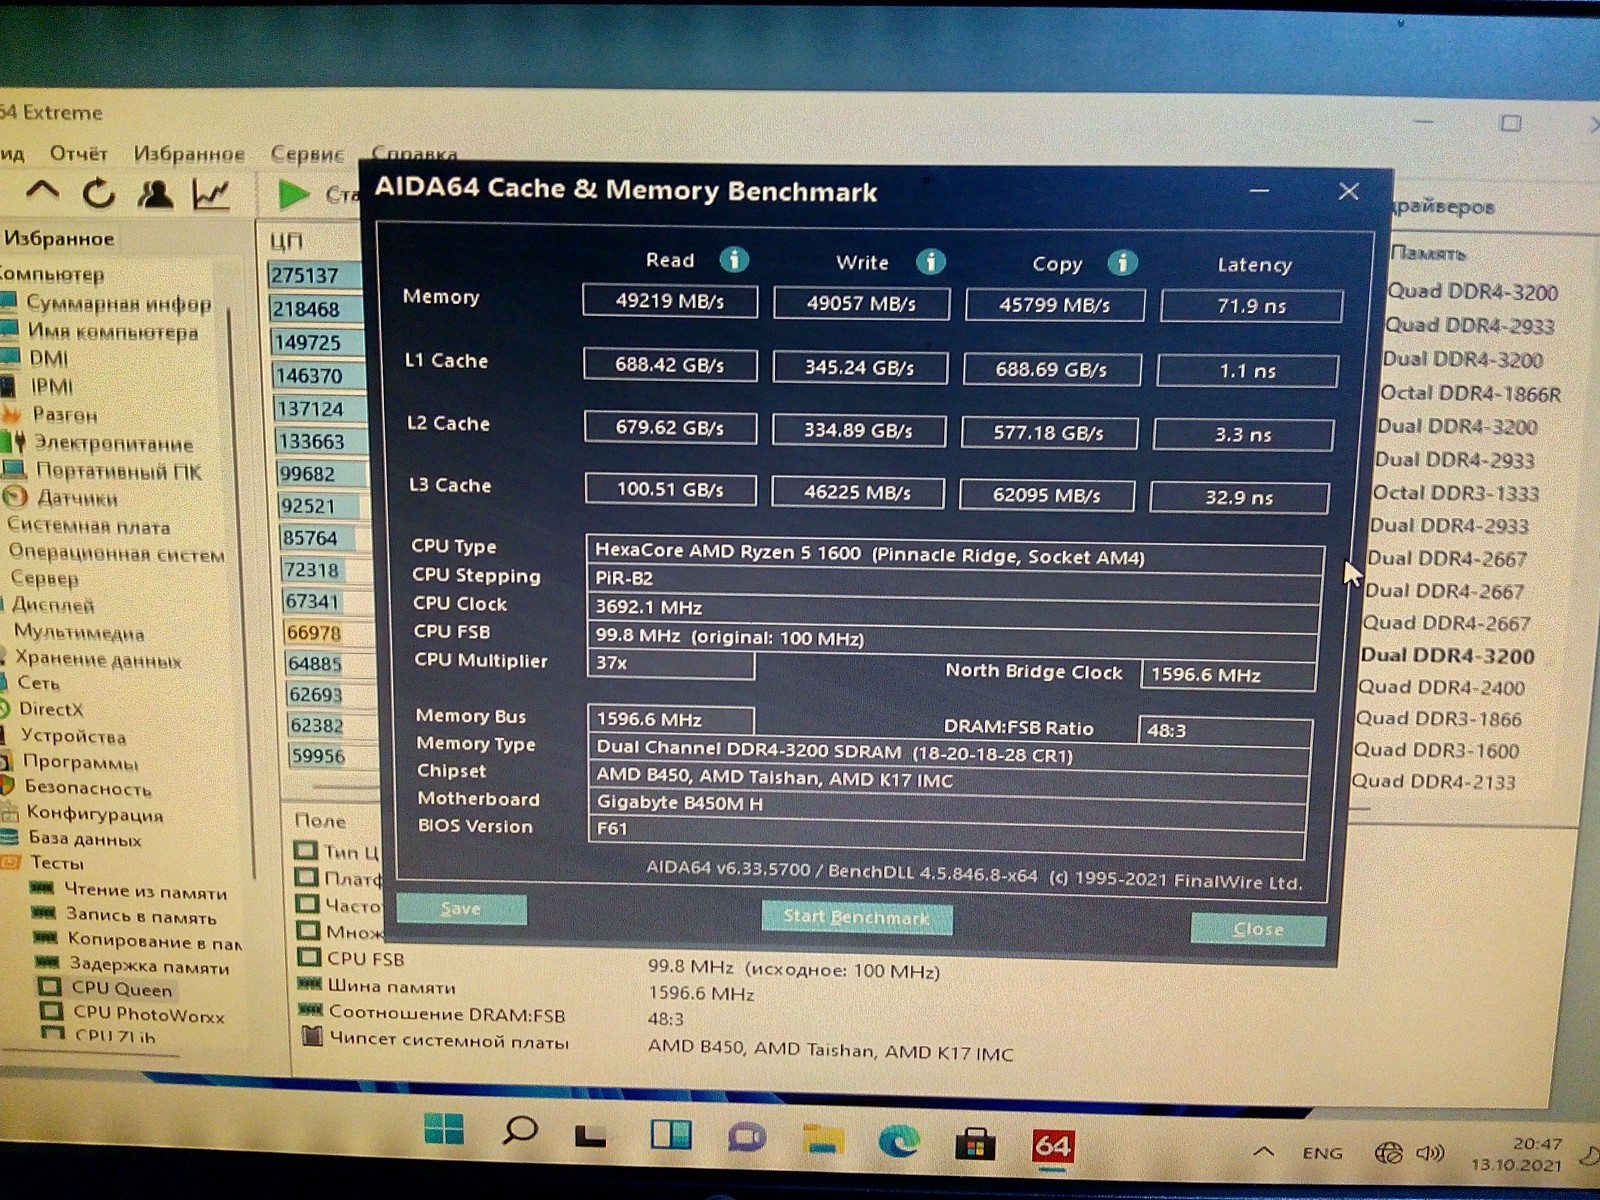This screenshot has width=1600, height=1200.
Task: Open Microsoft Store from the taskbar
Action: point(975,1143)
